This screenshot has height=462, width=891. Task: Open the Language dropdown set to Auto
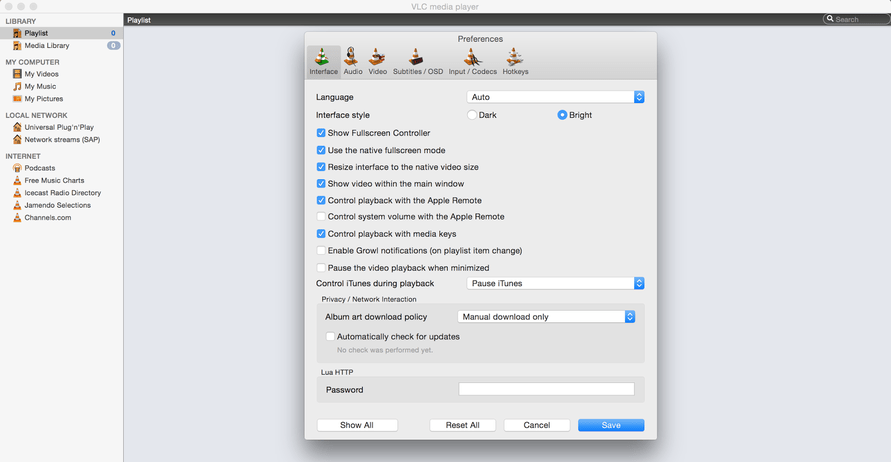coord(555,97)
